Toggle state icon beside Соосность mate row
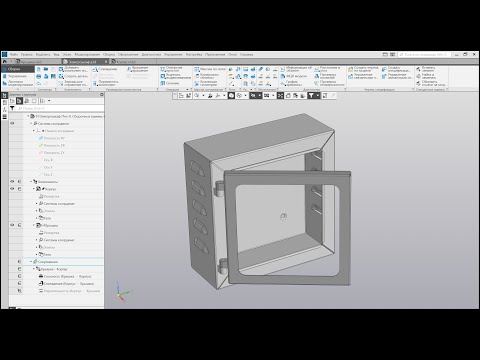480x360 pixels. [x=19, y=276]
